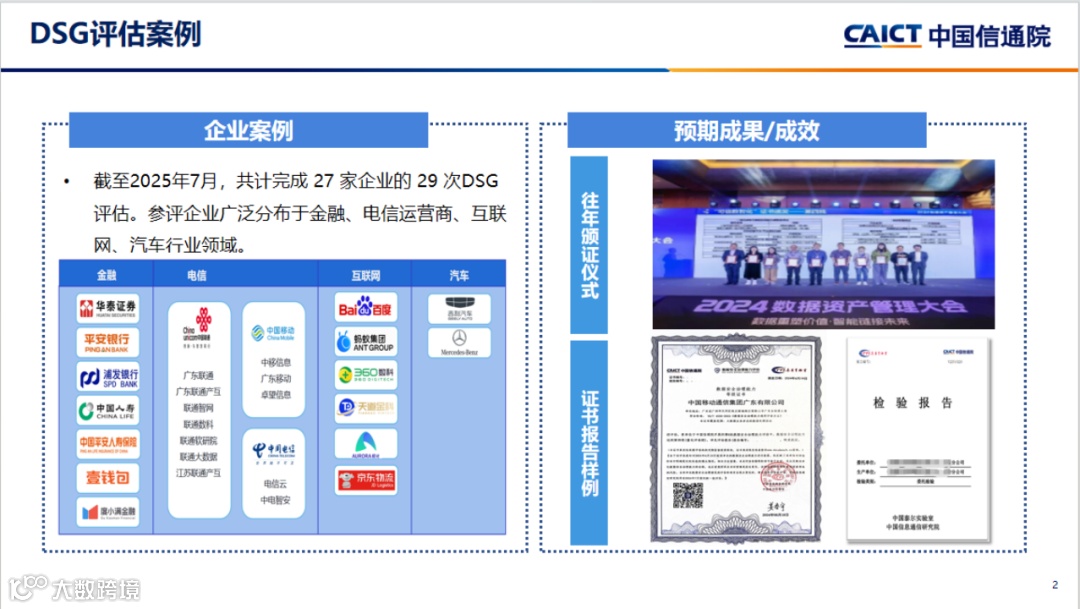
Task: Click the text 联通大数据
Action: point(198,457)
